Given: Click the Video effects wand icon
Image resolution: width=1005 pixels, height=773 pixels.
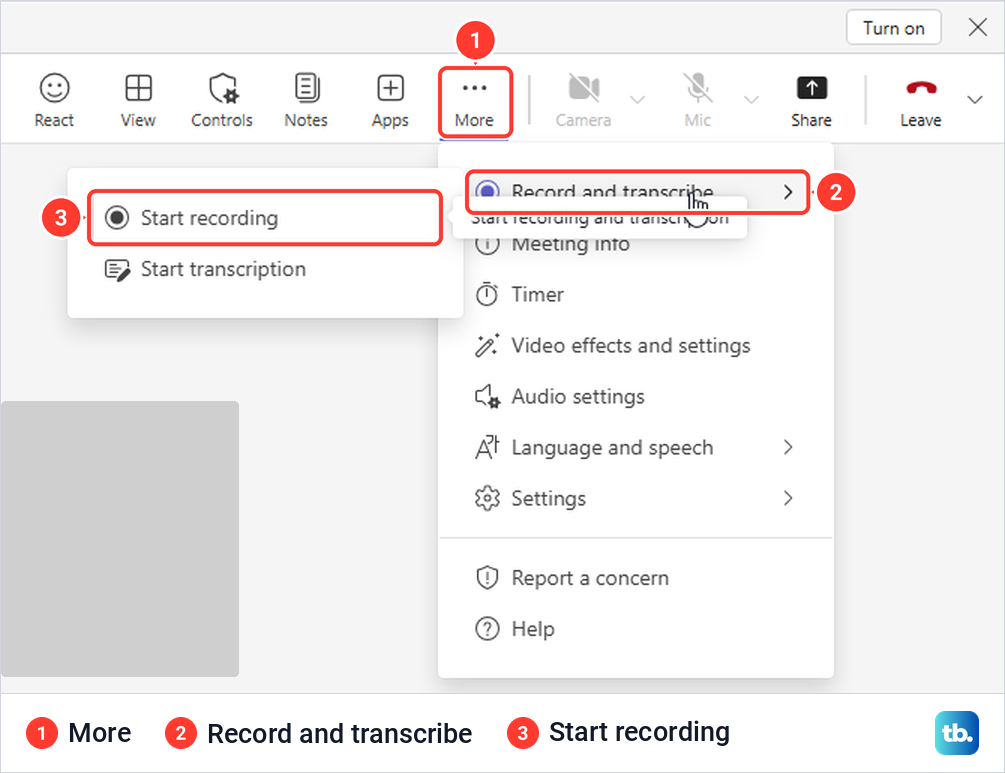Looking at the screenshot, I should tap(487, 345).
